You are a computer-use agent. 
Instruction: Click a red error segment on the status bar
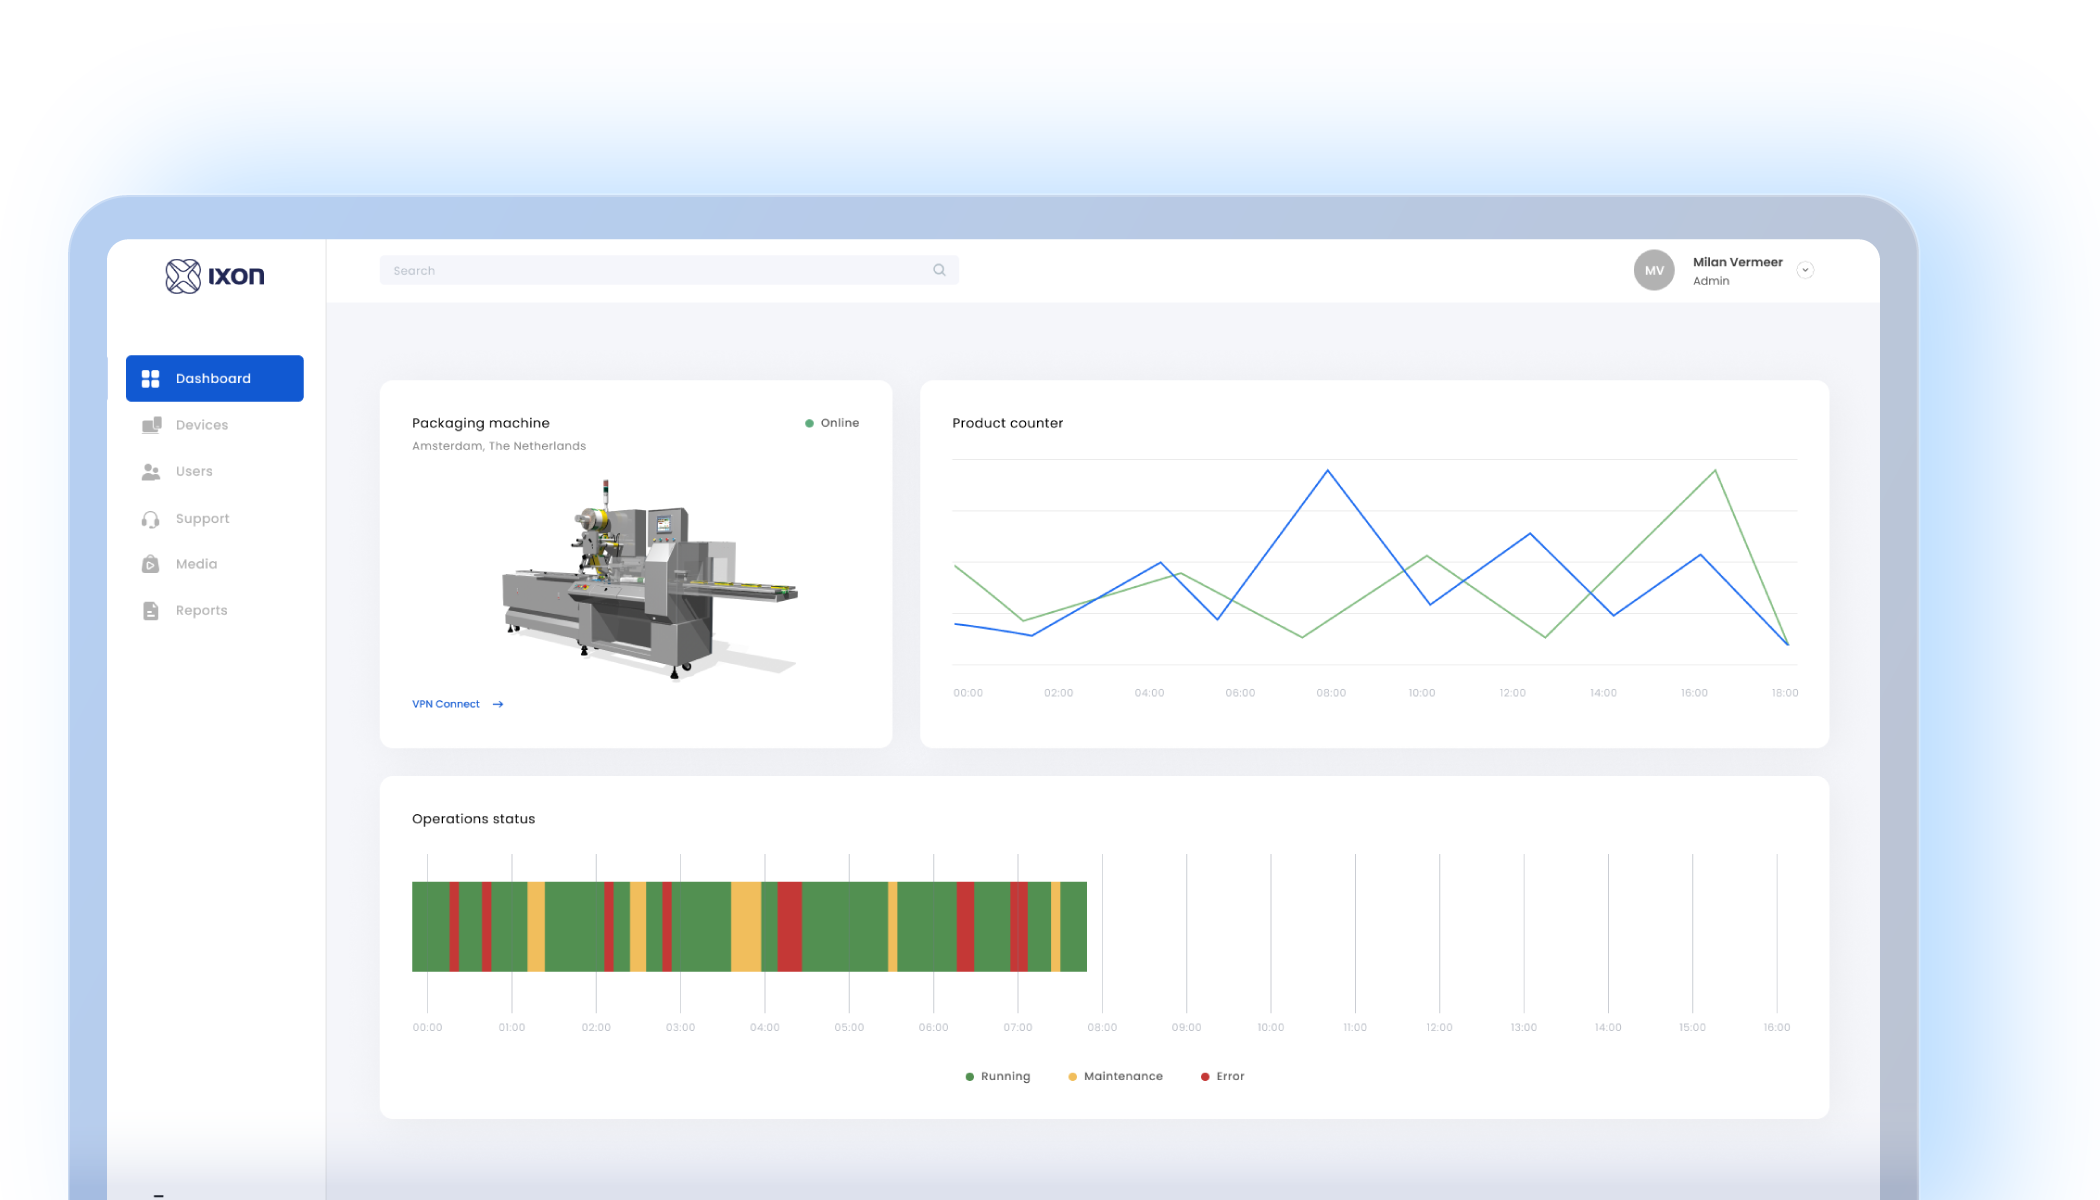click(789, 927)
